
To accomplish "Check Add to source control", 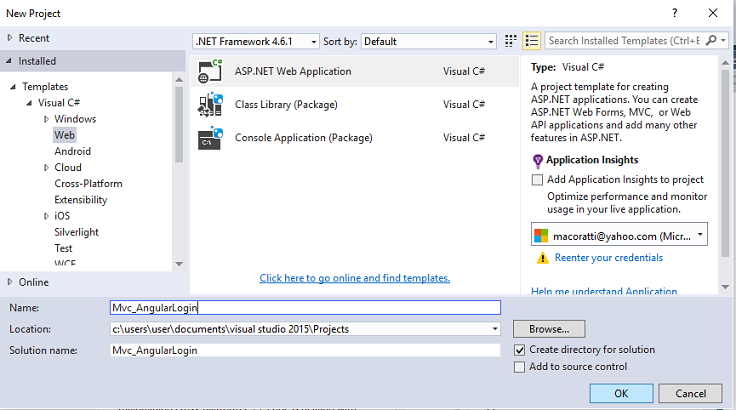I will pos(519,367).
